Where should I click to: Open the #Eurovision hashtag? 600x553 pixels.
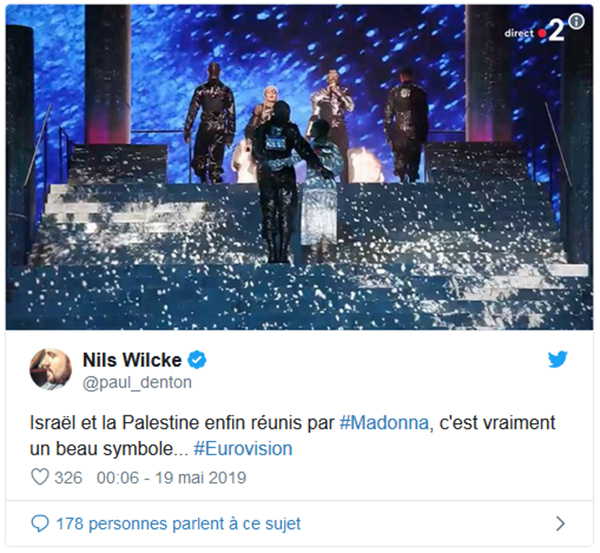tap(243, 449)
